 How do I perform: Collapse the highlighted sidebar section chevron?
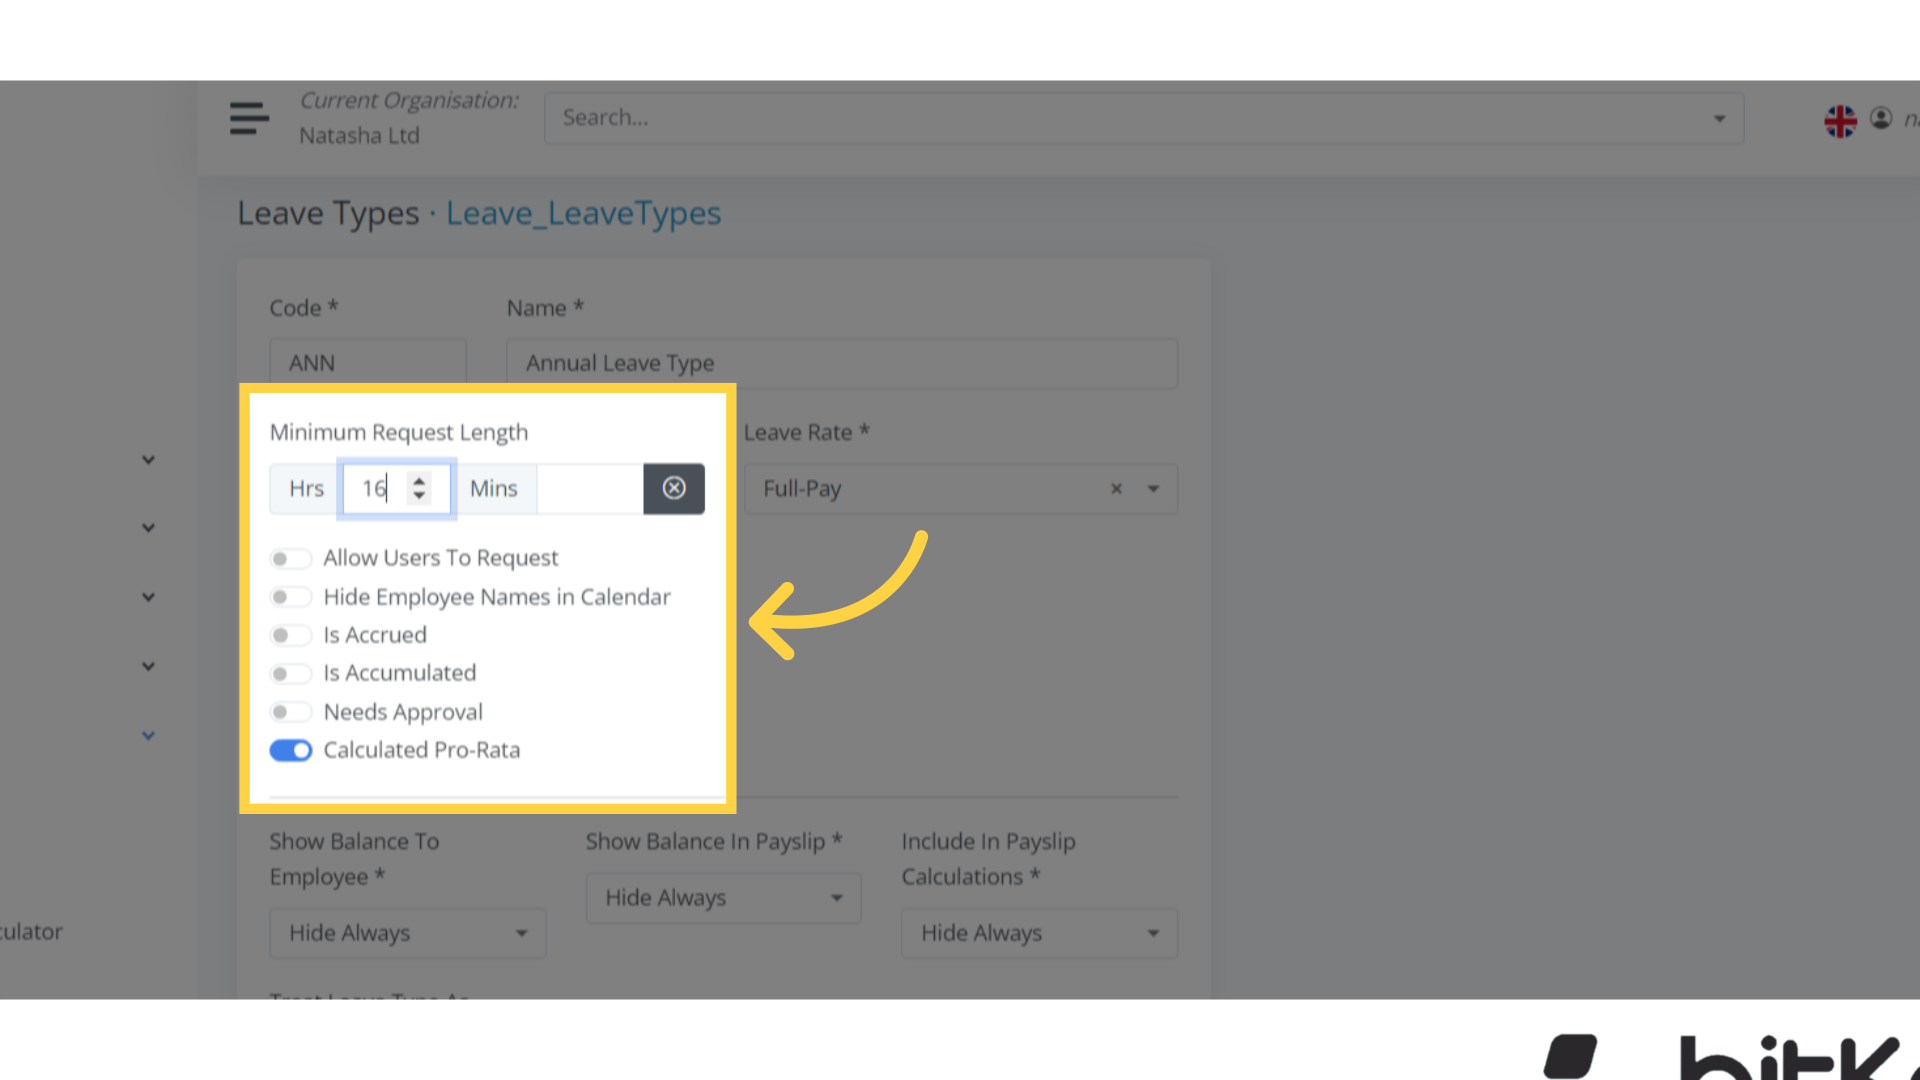click(x=147, y=735)
